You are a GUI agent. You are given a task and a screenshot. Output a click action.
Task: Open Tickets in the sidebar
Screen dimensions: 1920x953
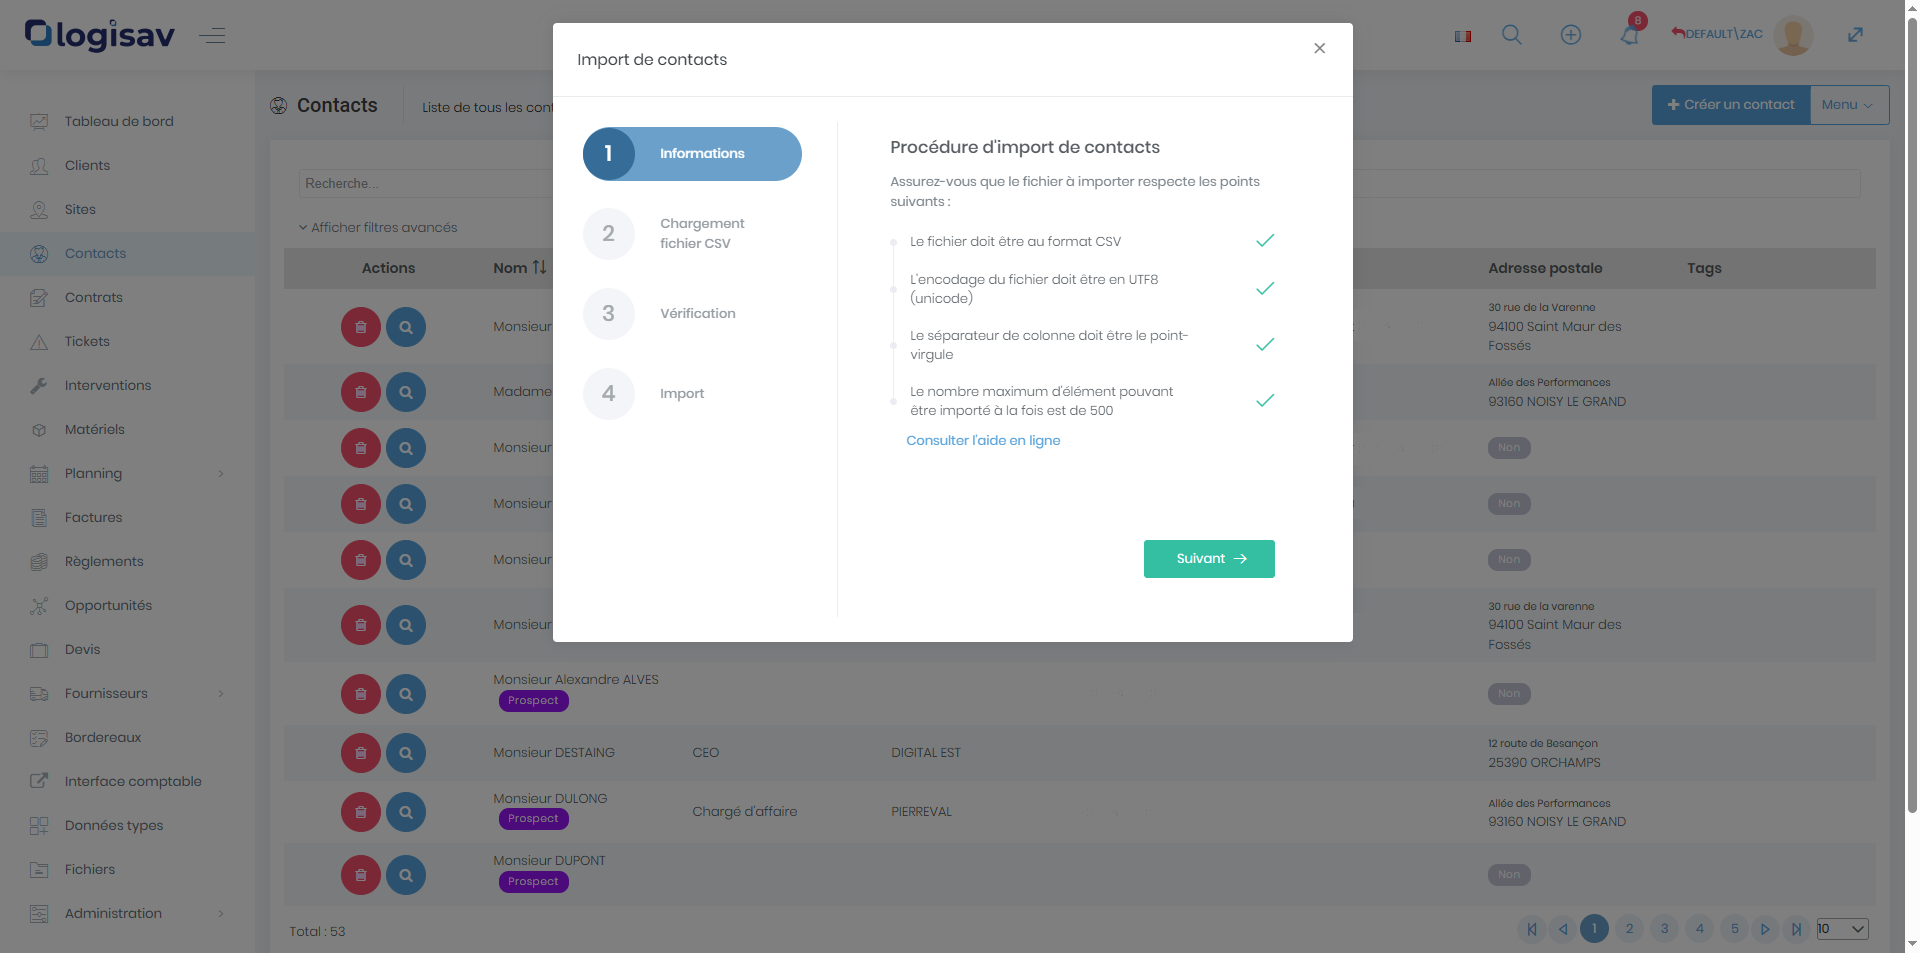(87, 341)
